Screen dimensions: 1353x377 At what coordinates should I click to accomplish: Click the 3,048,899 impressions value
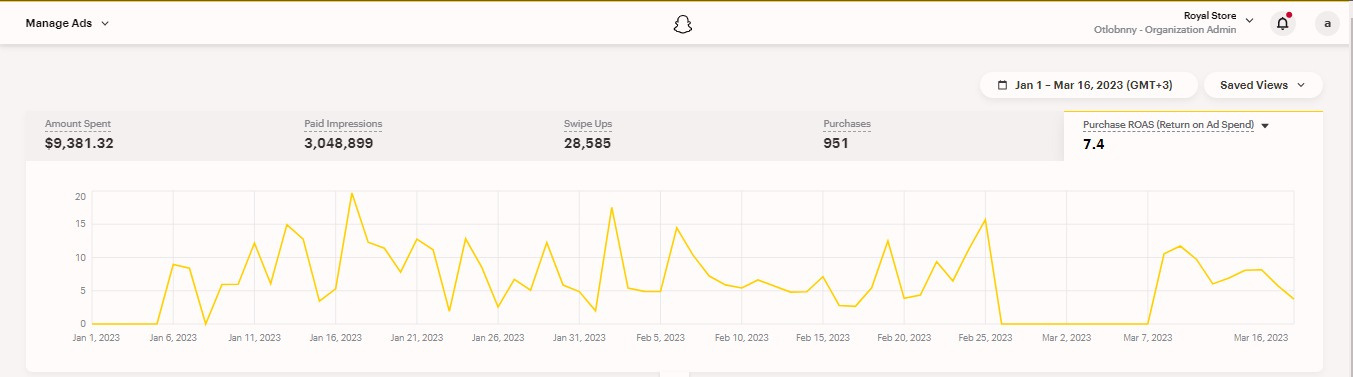pos(339,143)
